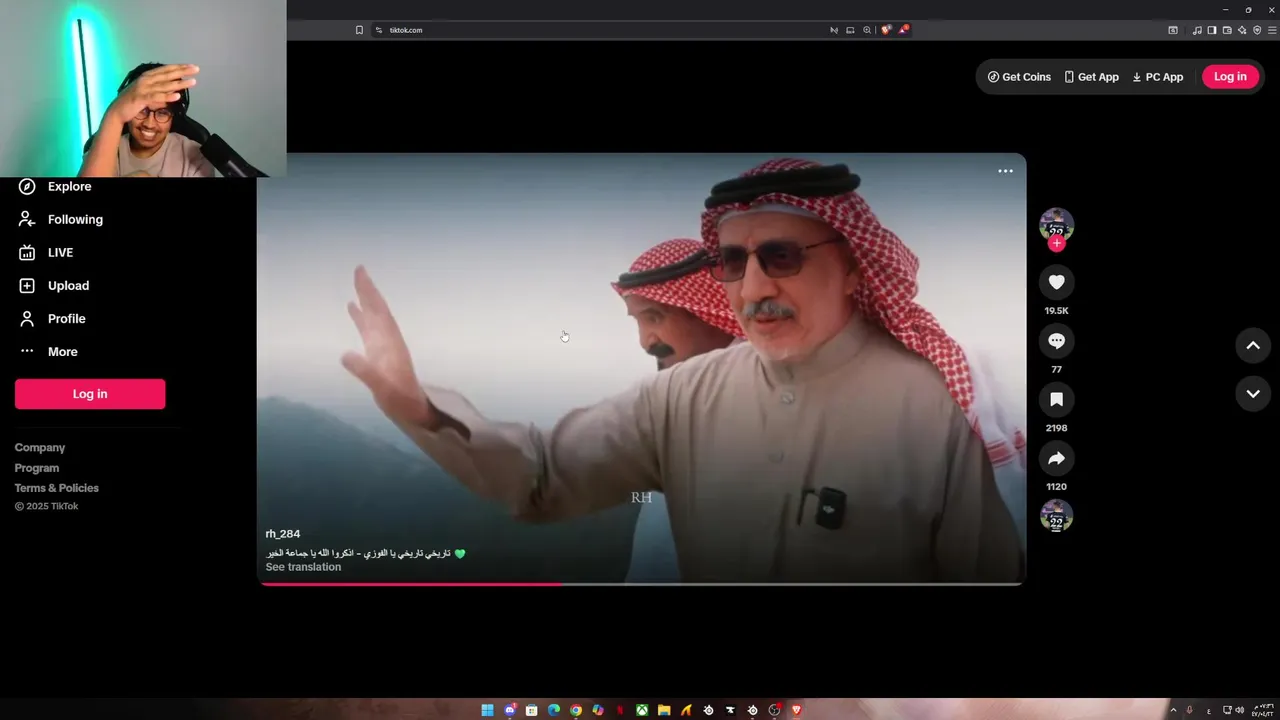
Task: Open the Brave Rewards triangle icon
Action: [x=903, y=30]
